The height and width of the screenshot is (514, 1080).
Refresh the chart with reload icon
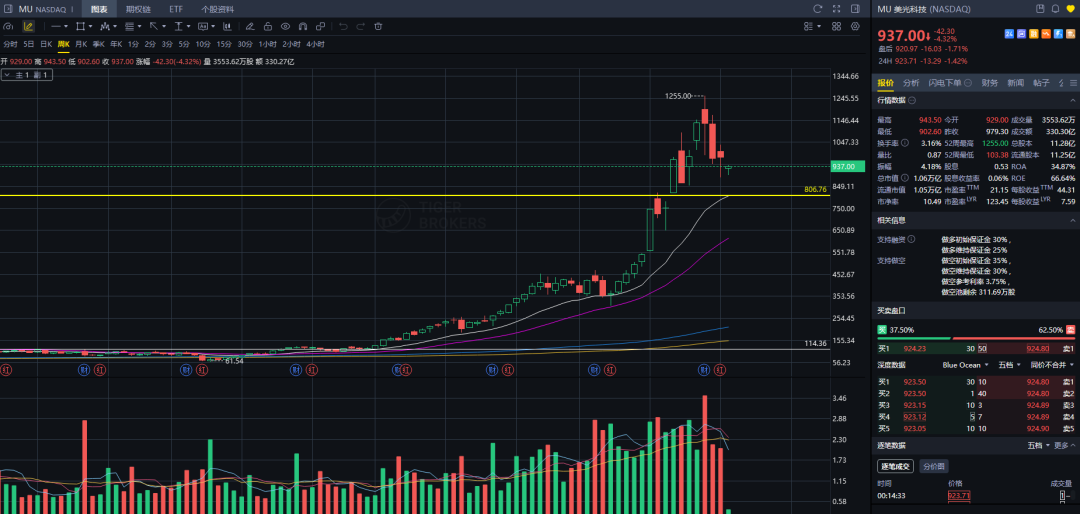pyautogui.click(x=818, y=9)
